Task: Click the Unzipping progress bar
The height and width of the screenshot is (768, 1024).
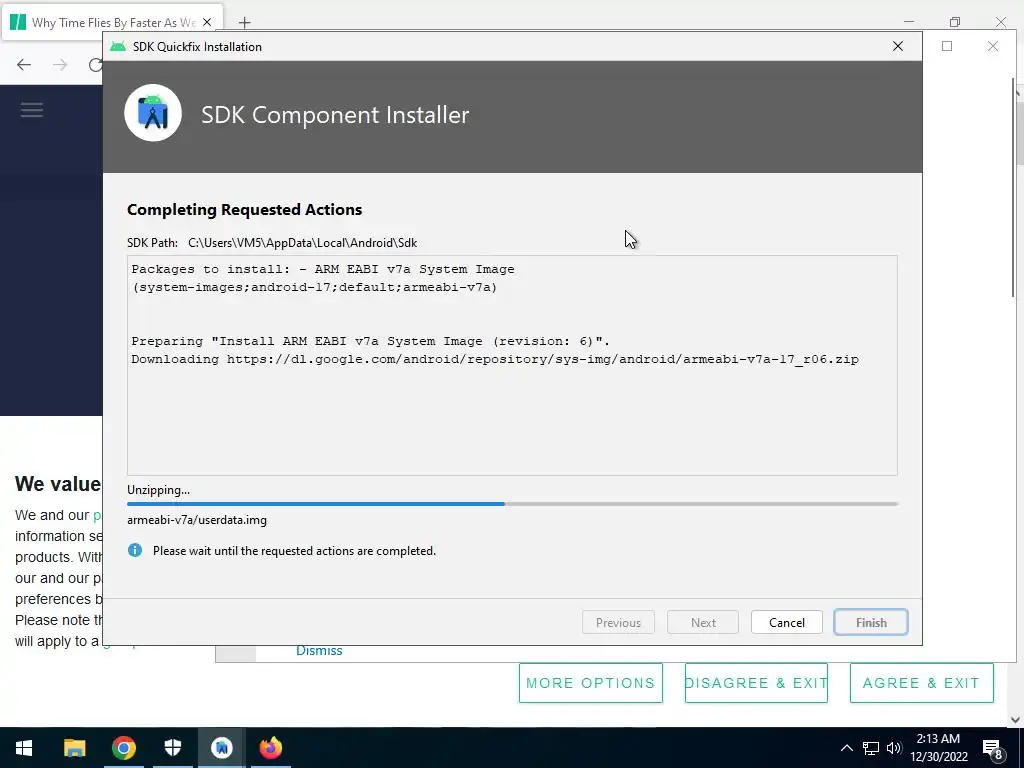Action: click(x=513, y=504)
